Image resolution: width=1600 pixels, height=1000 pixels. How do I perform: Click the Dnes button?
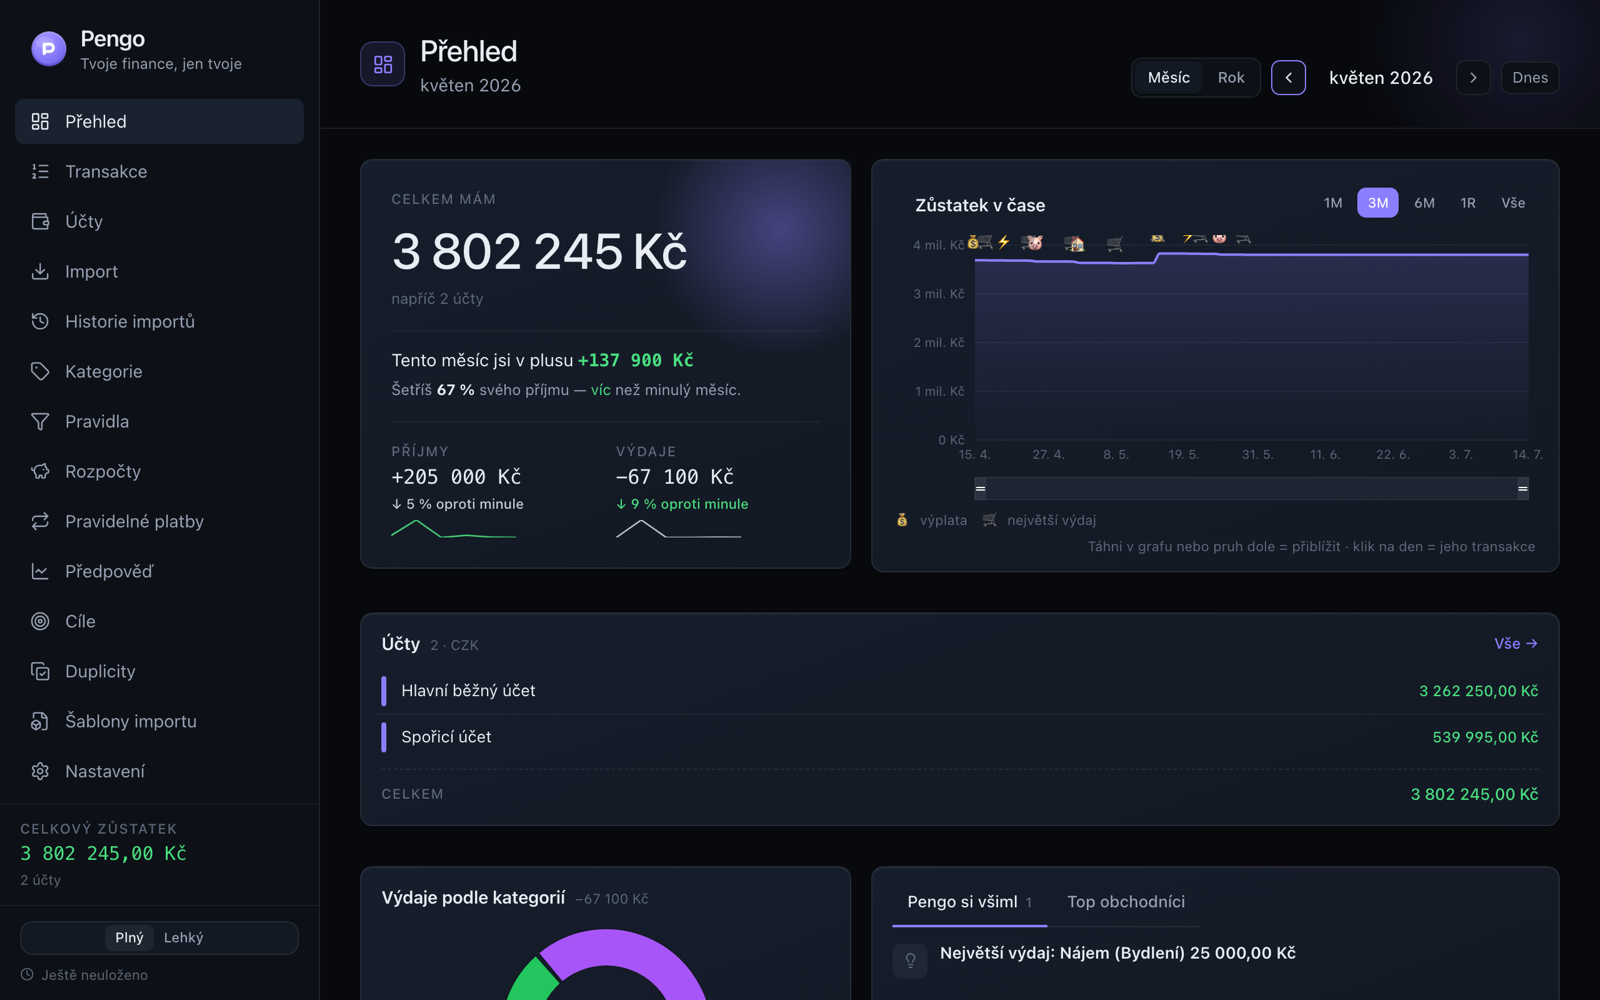click(1530, 78)
